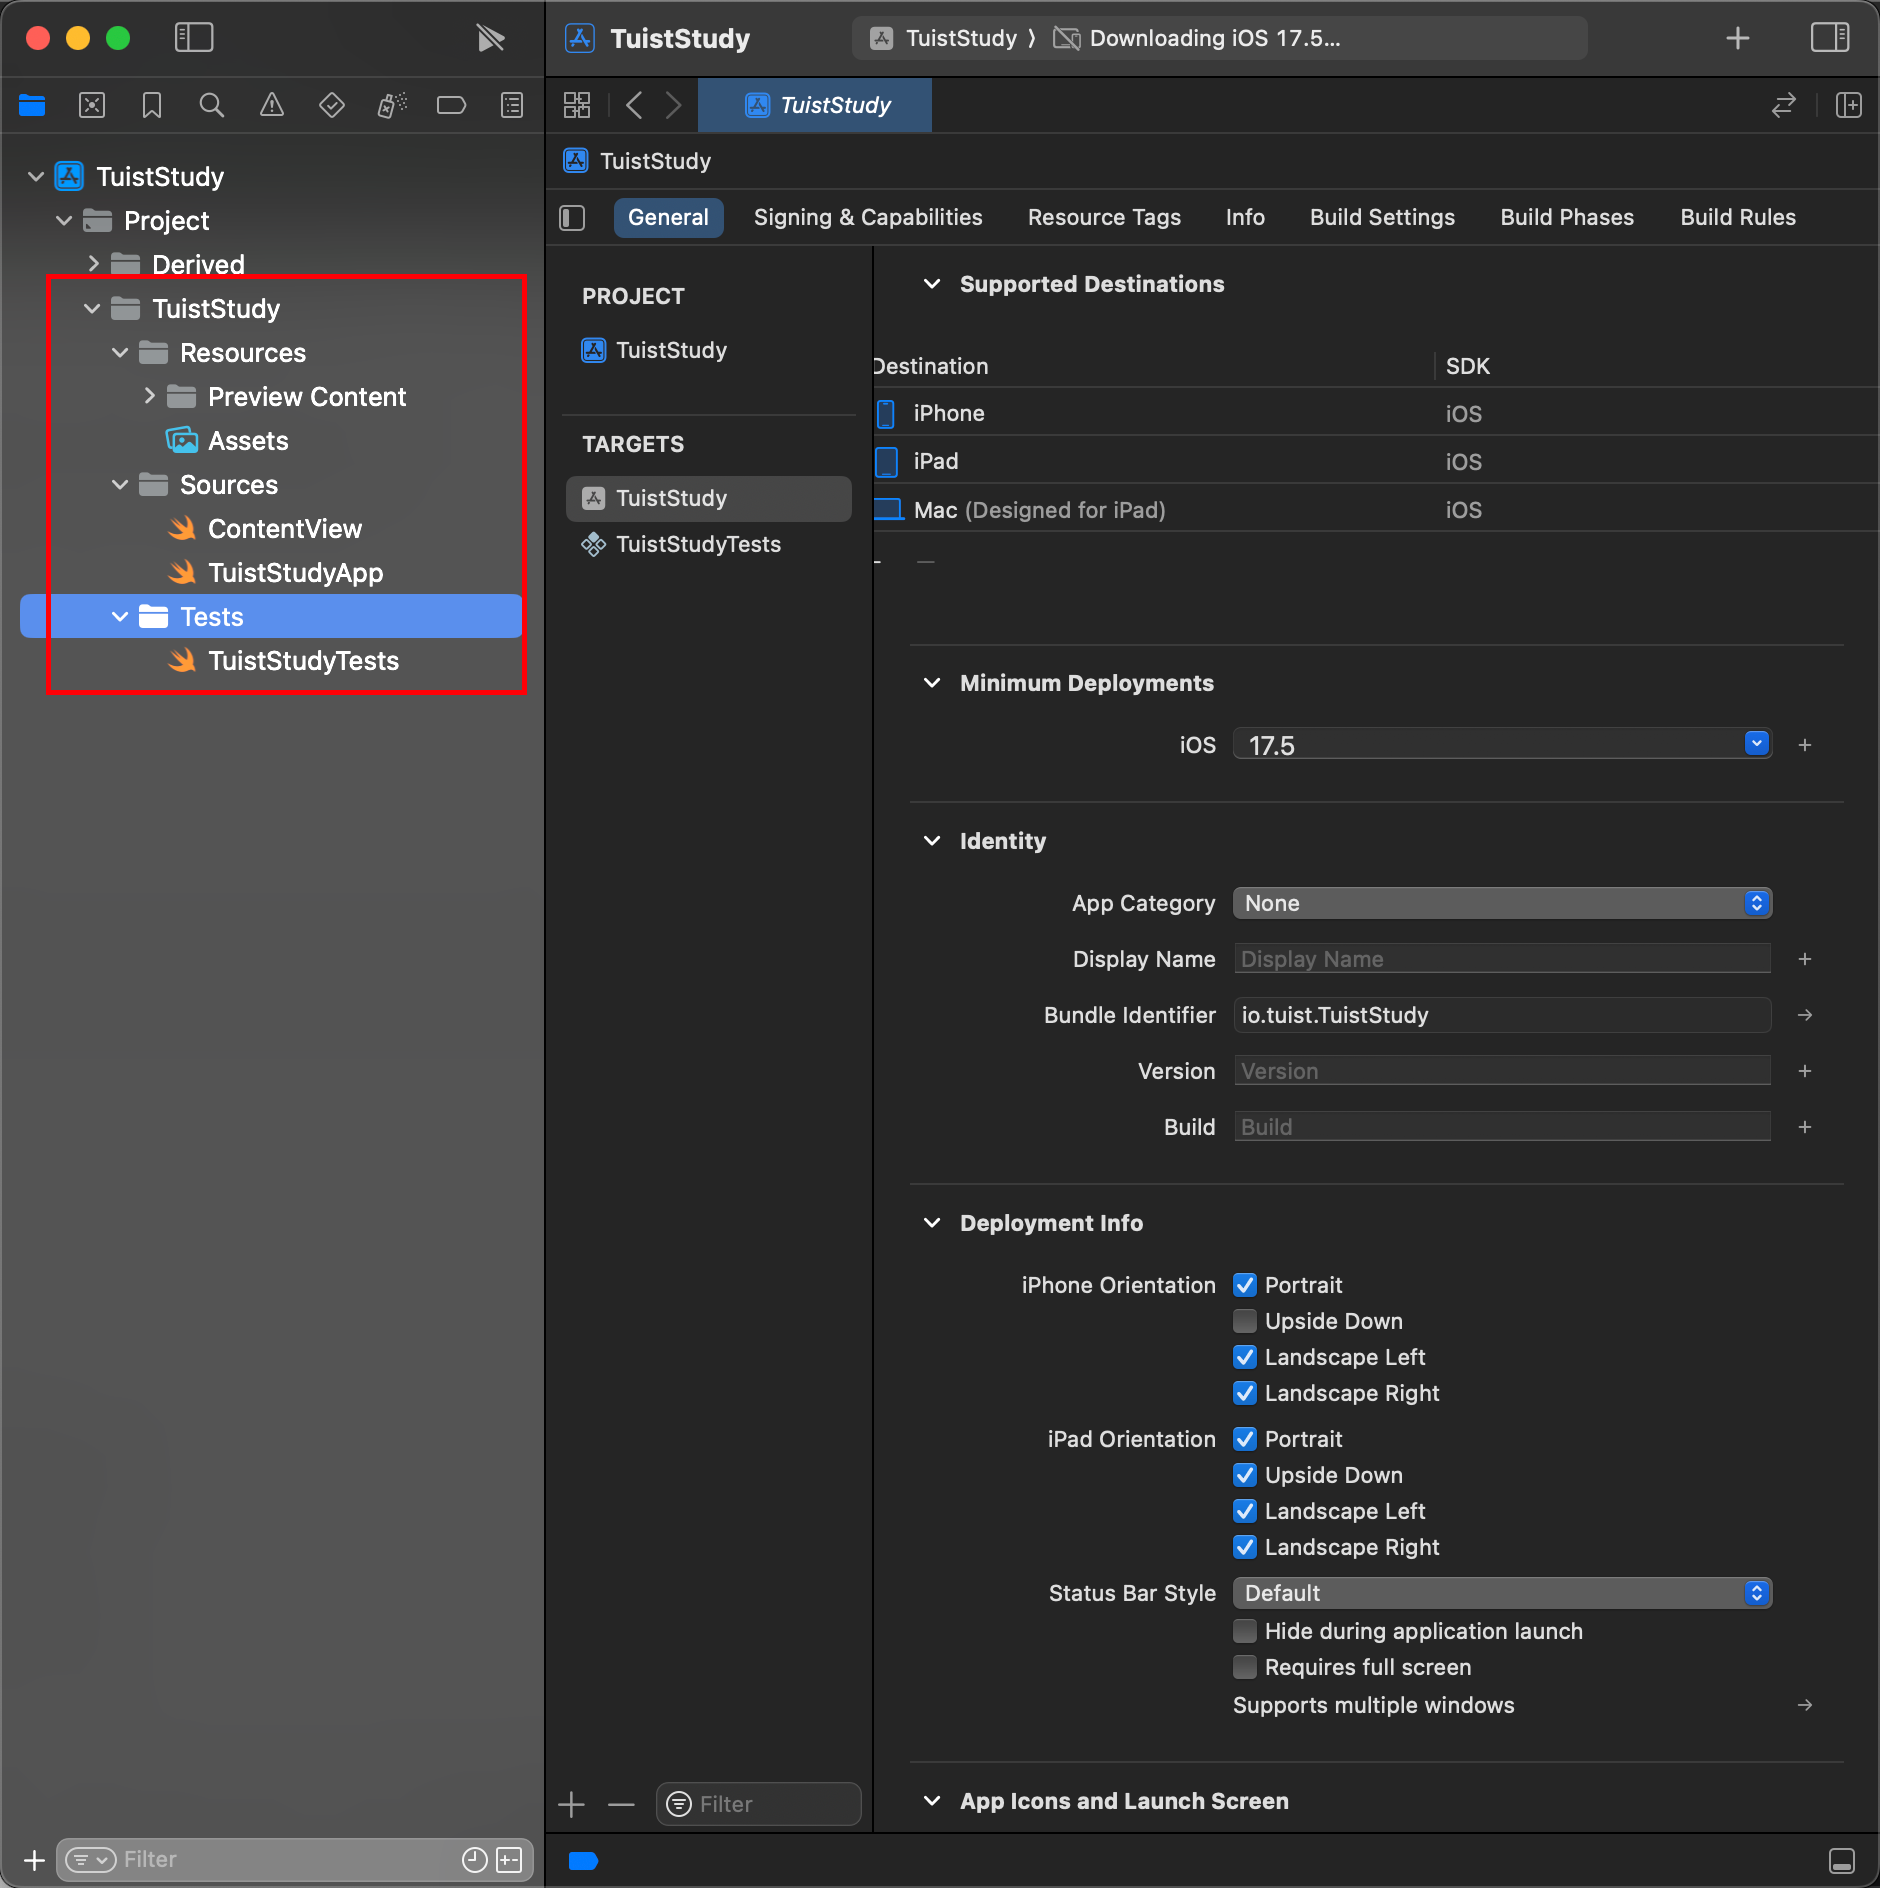The height and width of the screenshot is (1888, 1880).
Task: Switch to Build Settings tab
Action: (1382, 218)
